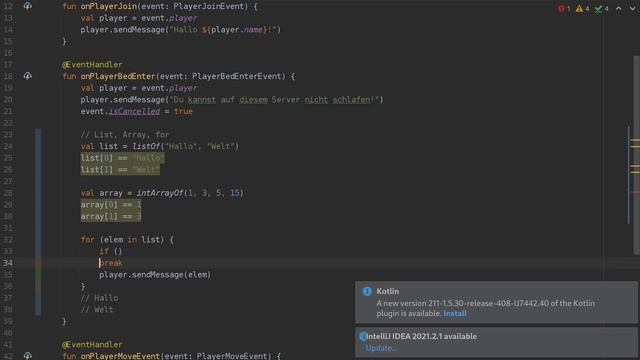The image size is (640, 360).
Task: Click the IntelliJ IDEA 2021.2.1 available notification
Action: (x=422, y=336)
